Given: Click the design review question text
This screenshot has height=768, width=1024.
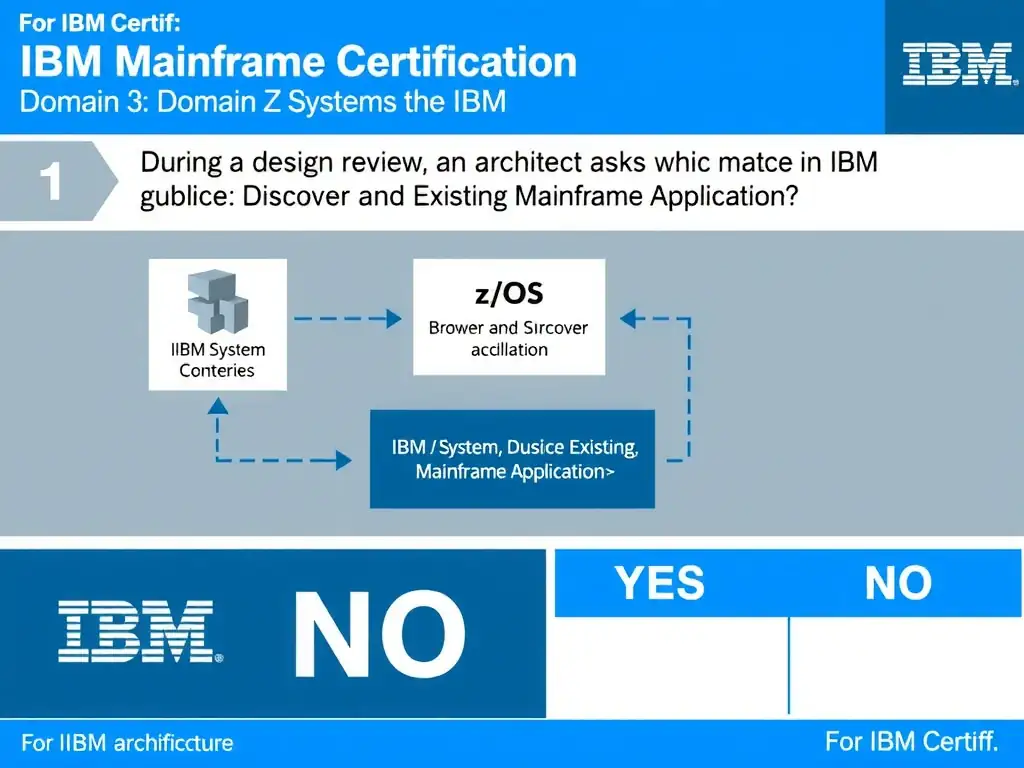Looking at the screenshot, I should click(x=509, y=179).
